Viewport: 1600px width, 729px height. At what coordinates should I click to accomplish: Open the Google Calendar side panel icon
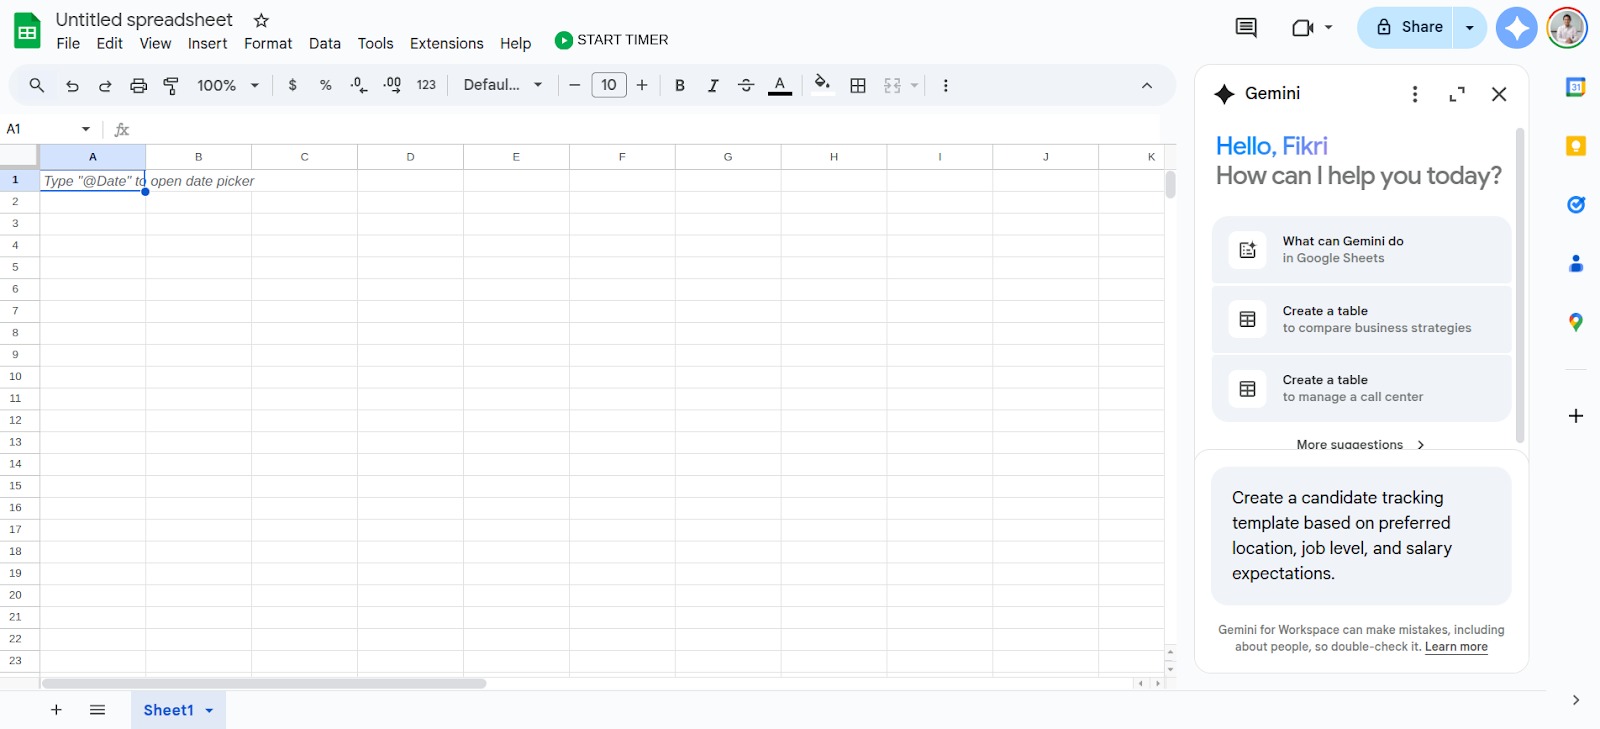[x=1575, y=87]
